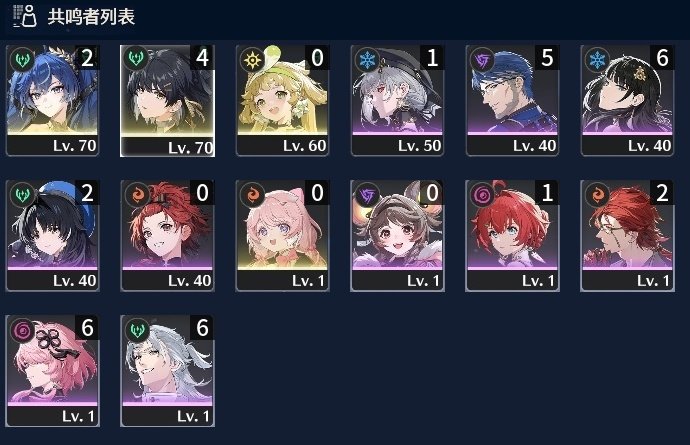This screenshot has height=445, width=690.
Task: Click the Fusion icon on pink cat-eared character card
Action: (252, 195)
